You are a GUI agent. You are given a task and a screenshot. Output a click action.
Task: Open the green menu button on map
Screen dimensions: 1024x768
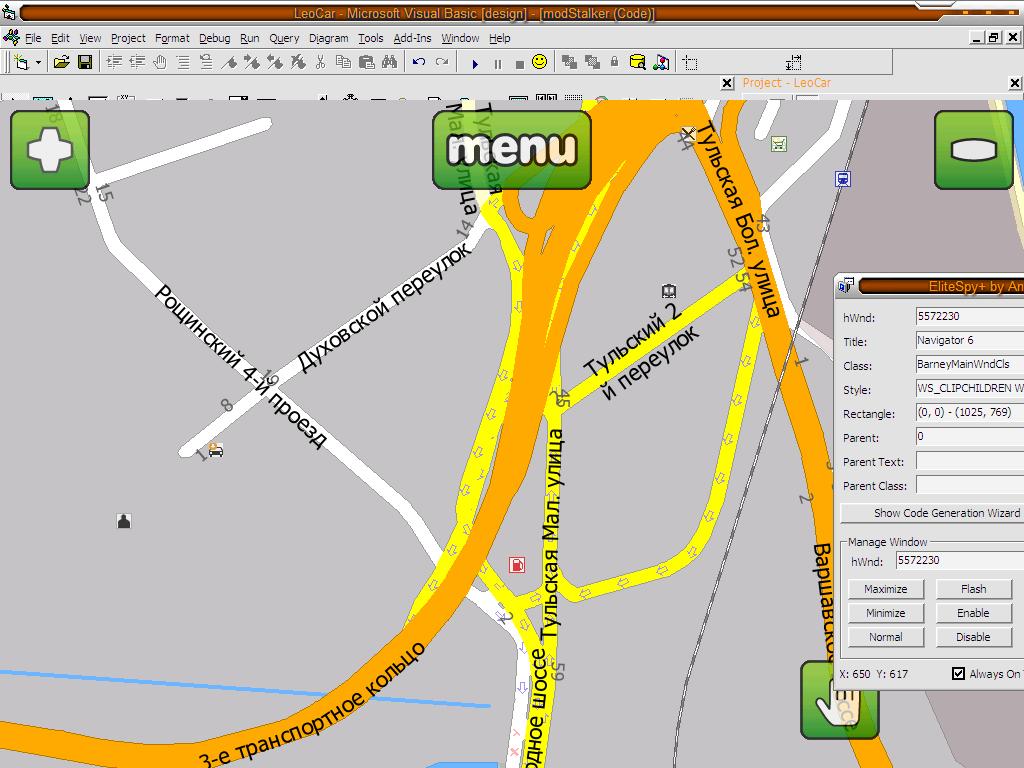click(512, 150)
